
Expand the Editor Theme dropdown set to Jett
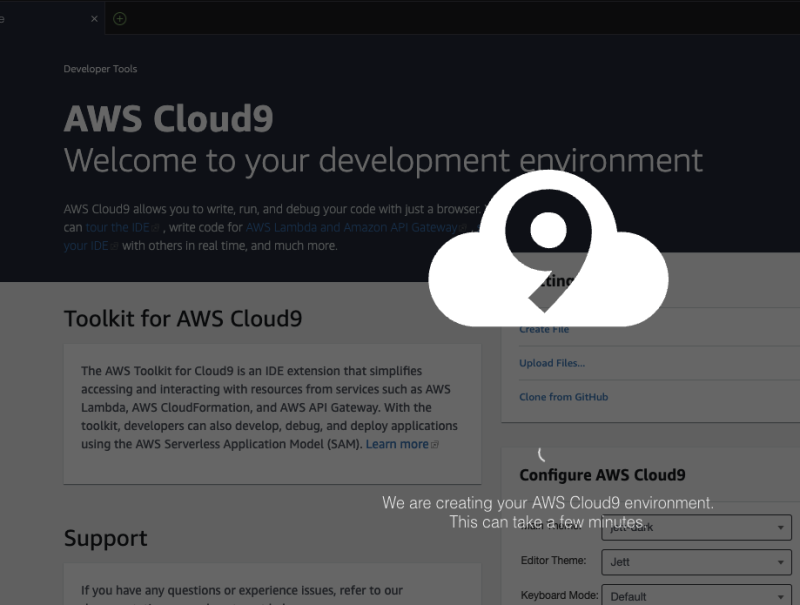click(696, 562)
